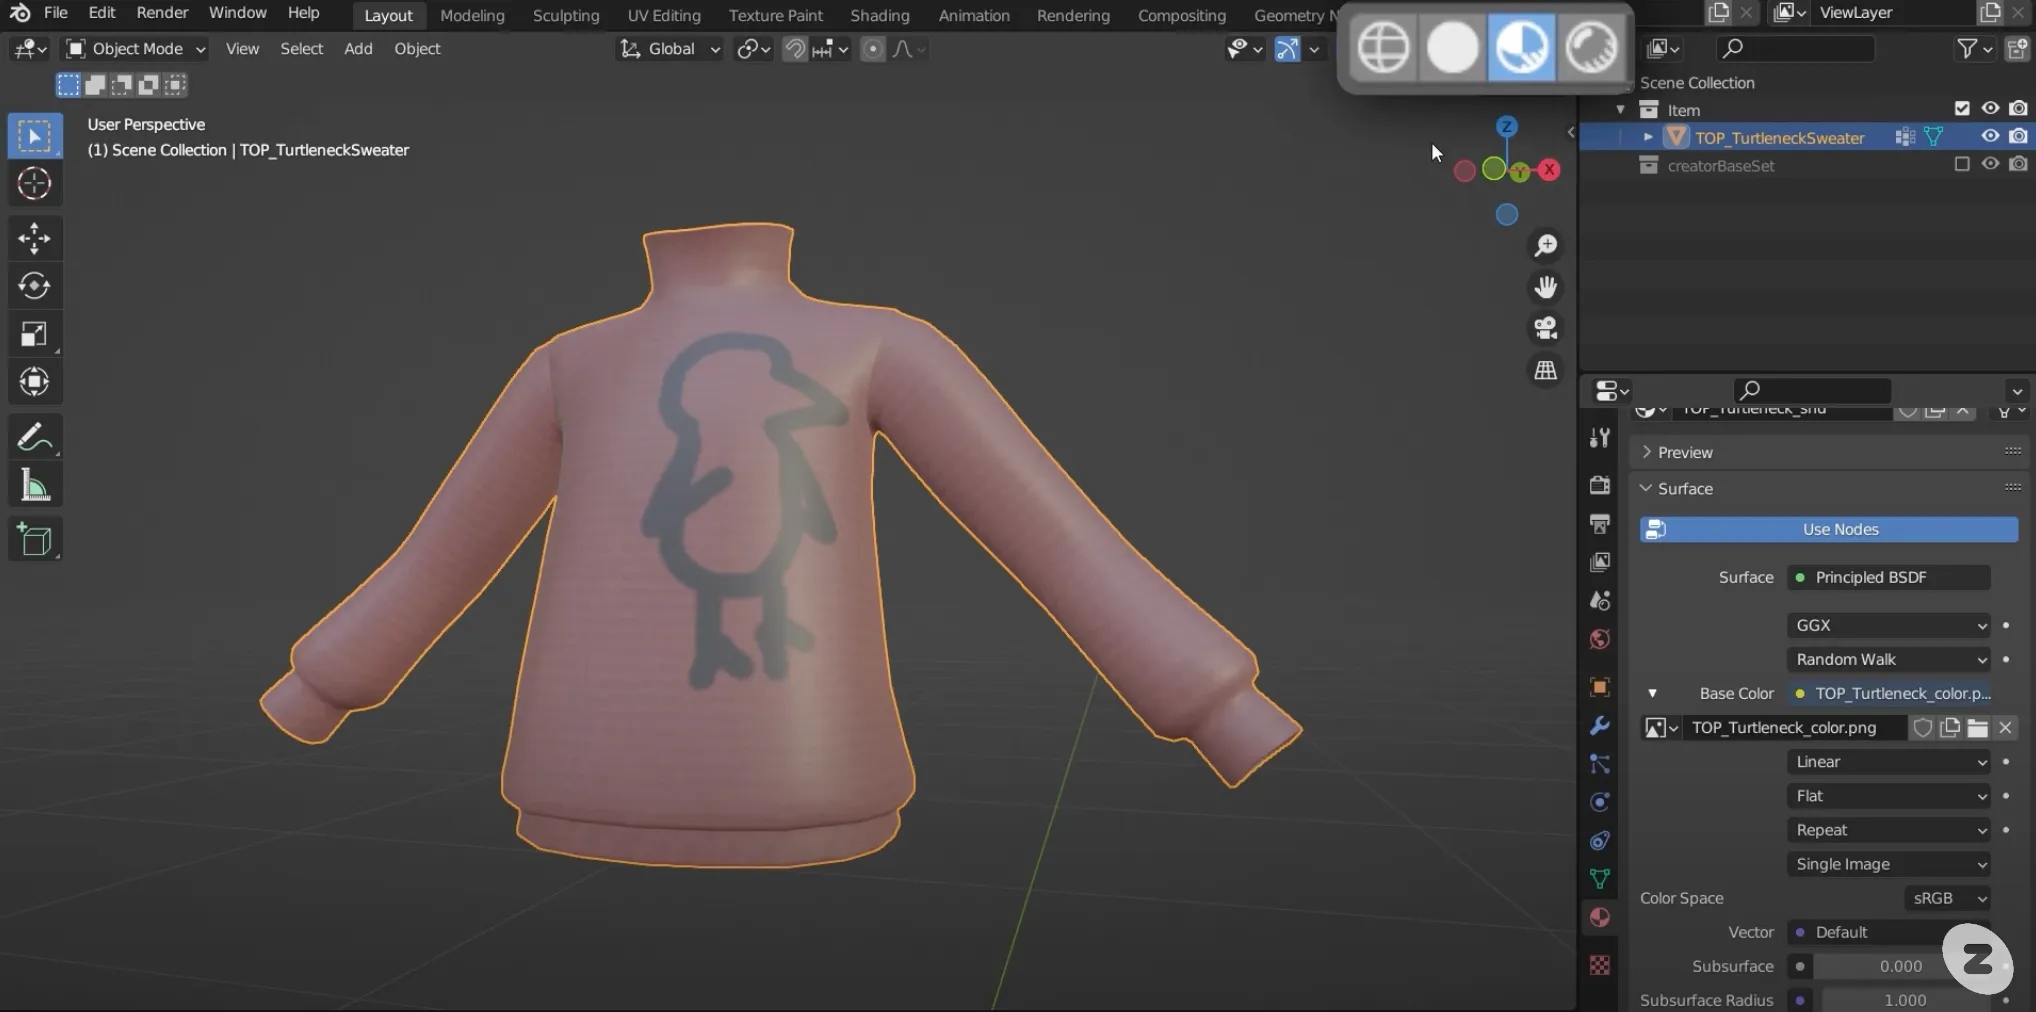Screen dimensions: 2036x1012
Task: Open the View Layer properties tab
Action: (1600, 562)
